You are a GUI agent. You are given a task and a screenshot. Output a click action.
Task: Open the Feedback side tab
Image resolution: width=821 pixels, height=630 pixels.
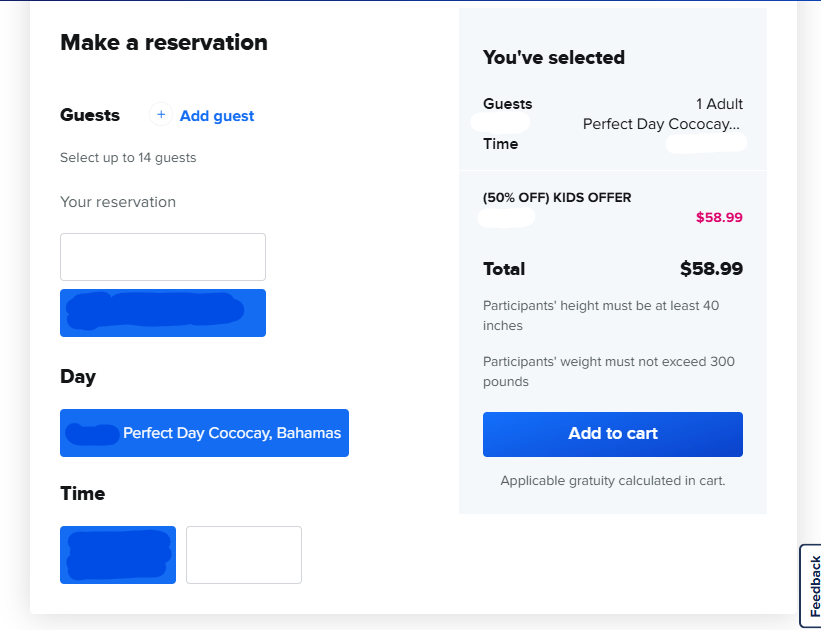[812, 586]
